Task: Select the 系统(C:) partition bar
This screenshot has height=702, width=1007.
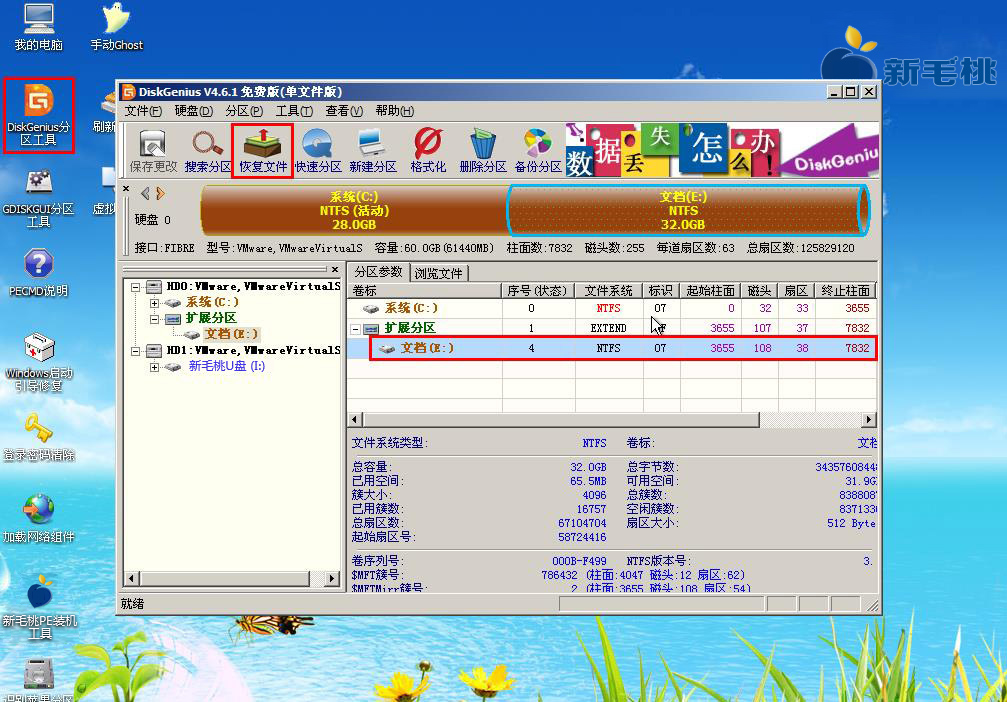Action: tap(354, 211)
